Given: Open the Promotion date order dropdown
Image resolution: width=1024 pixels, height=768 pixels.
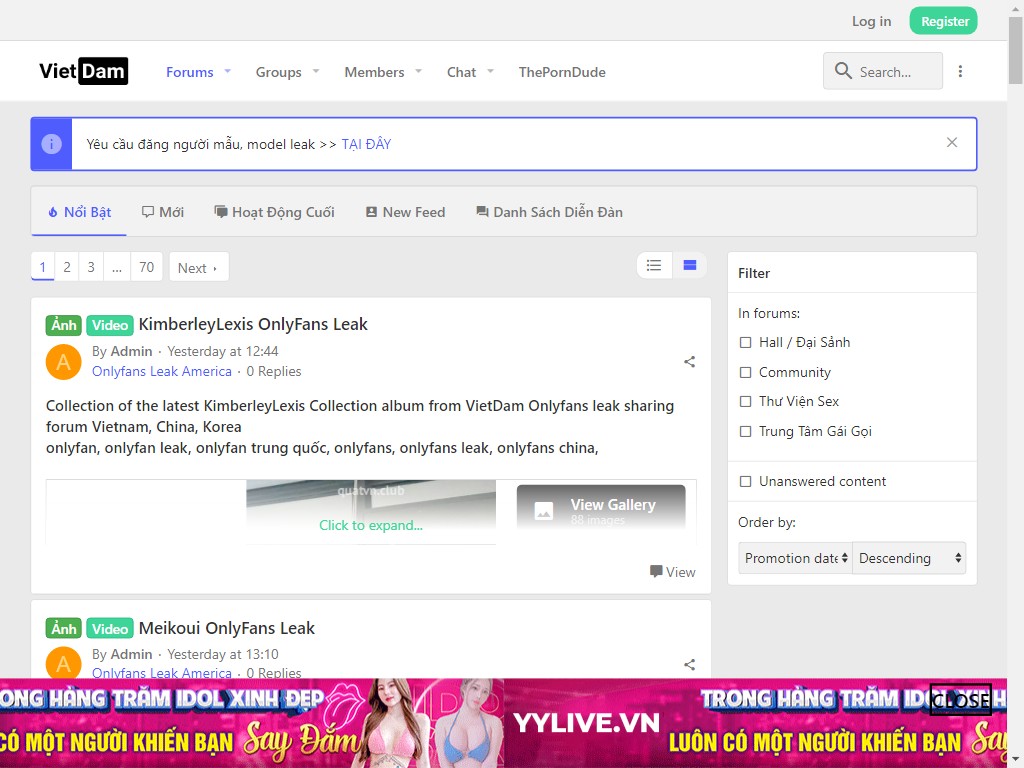Looking at the screenshot, I should (x=796, y=558).
